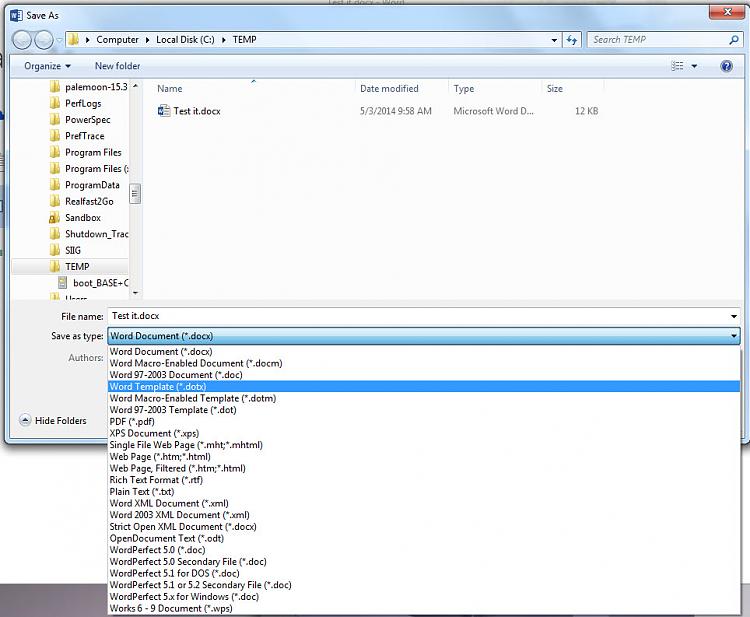Click TEMP in the address breadcrumb
The height and width of the screenshot is (617, 750).
point(244,40)
